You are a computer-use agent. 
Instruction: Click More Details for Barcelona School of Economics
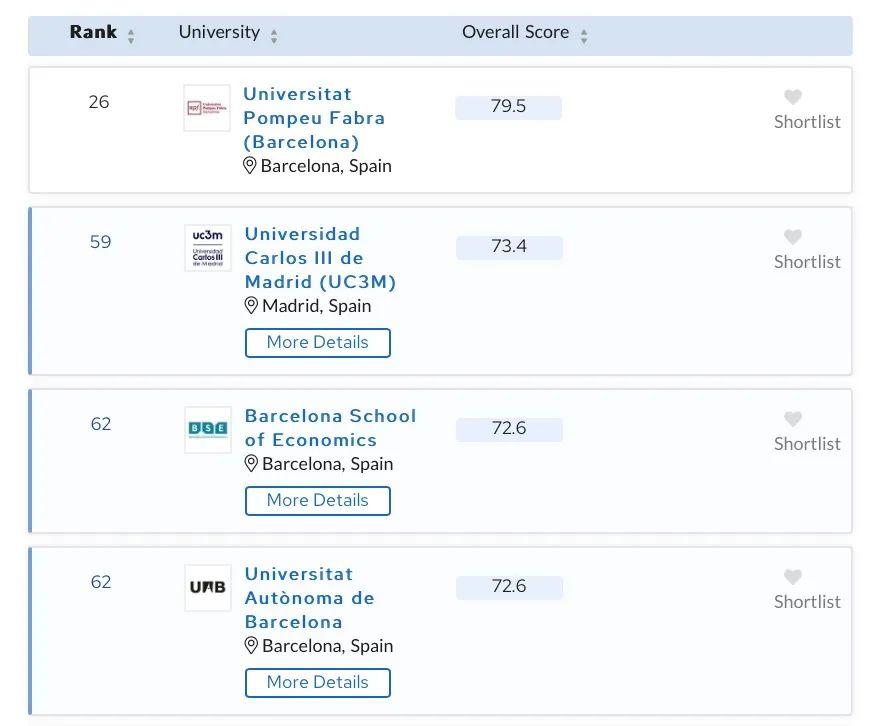[x=317, y=500]
